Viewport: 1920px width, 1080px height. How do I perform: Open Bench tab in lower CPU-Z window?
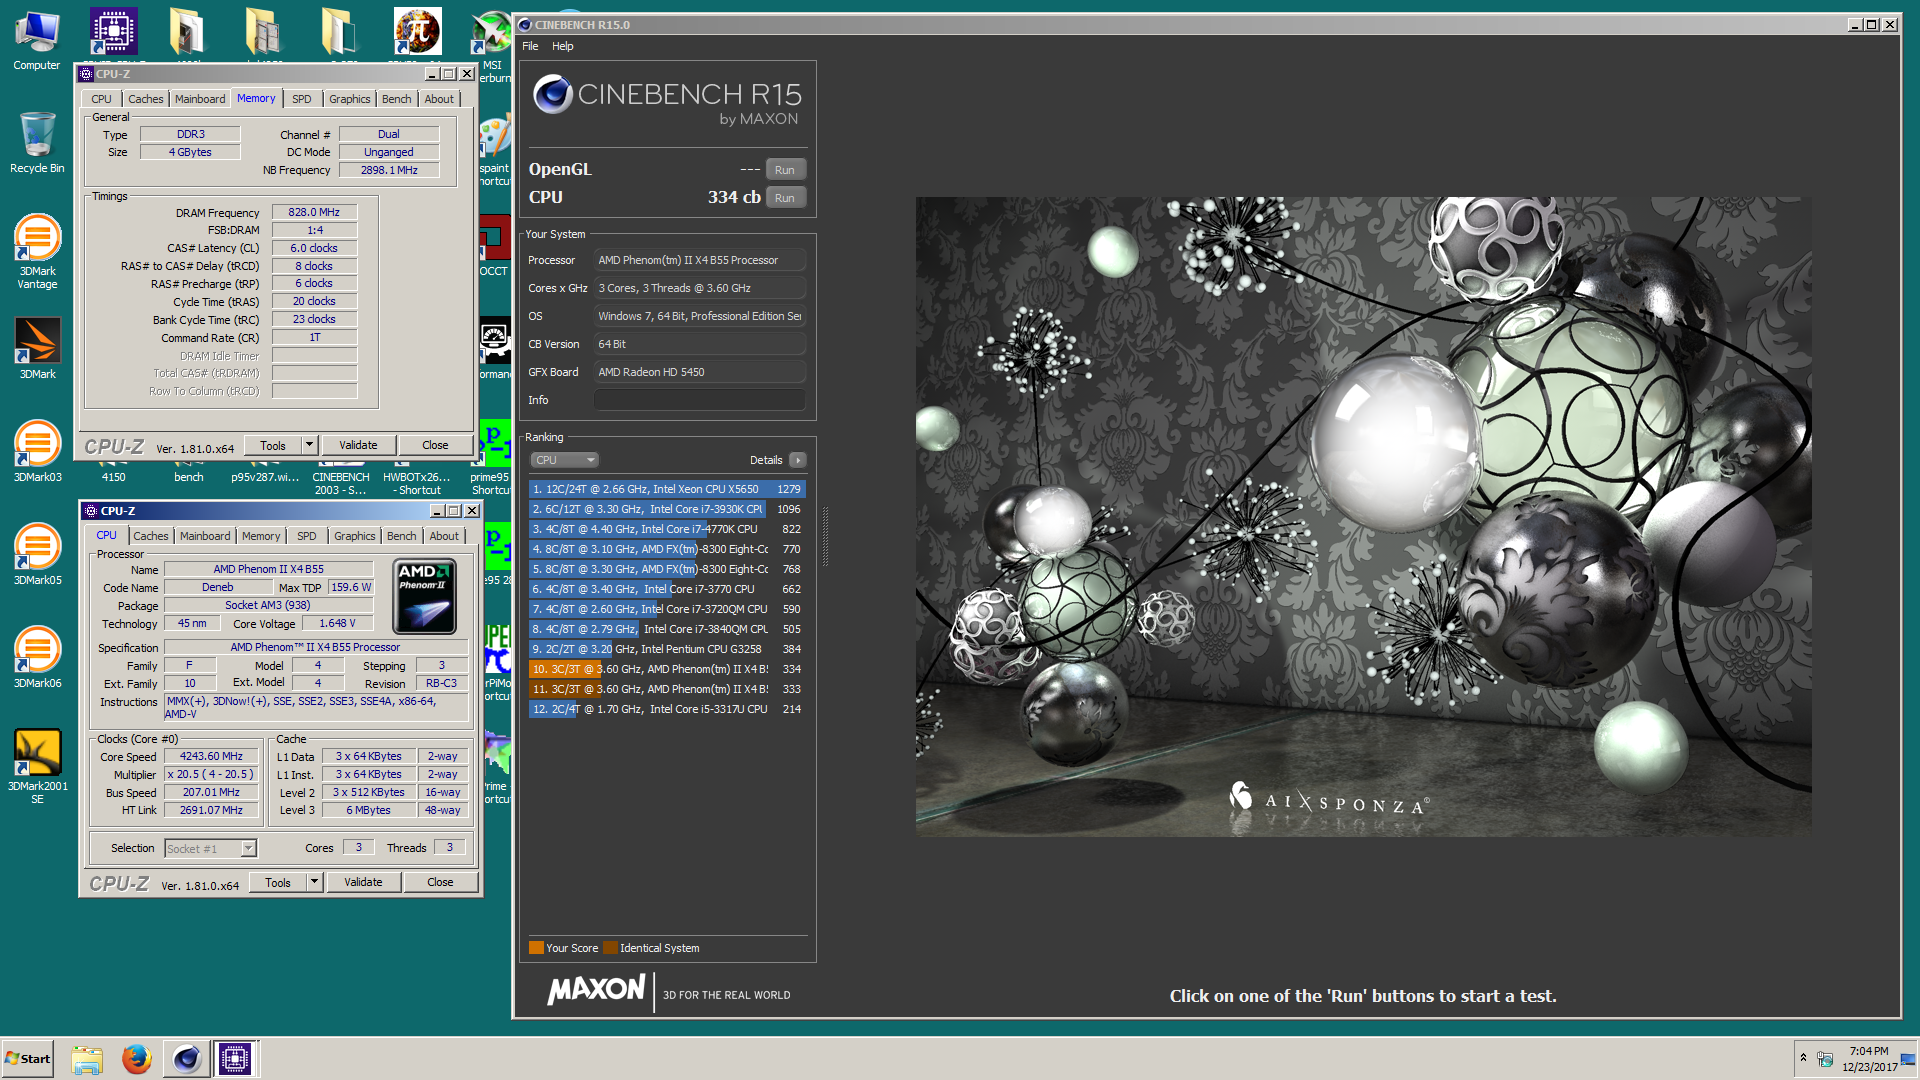401,536
